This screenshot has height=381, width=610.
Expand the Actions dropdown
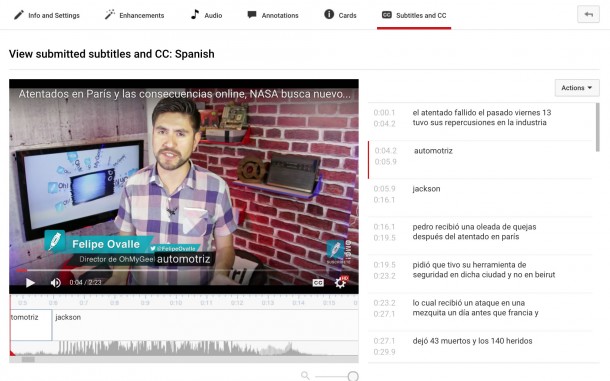point(577,88)
